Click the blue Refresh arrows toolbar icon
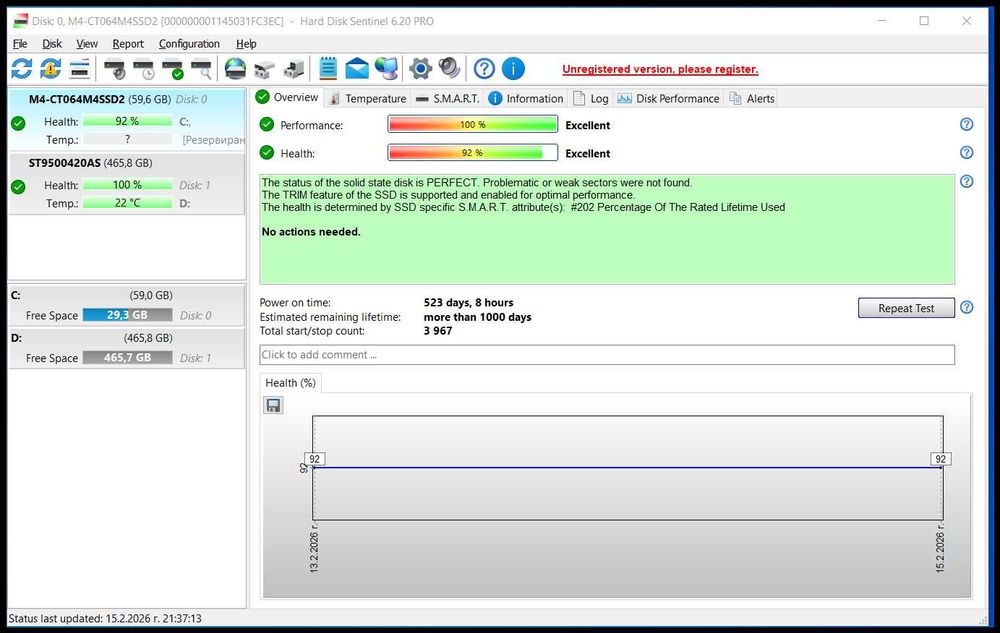 point(22,69)
